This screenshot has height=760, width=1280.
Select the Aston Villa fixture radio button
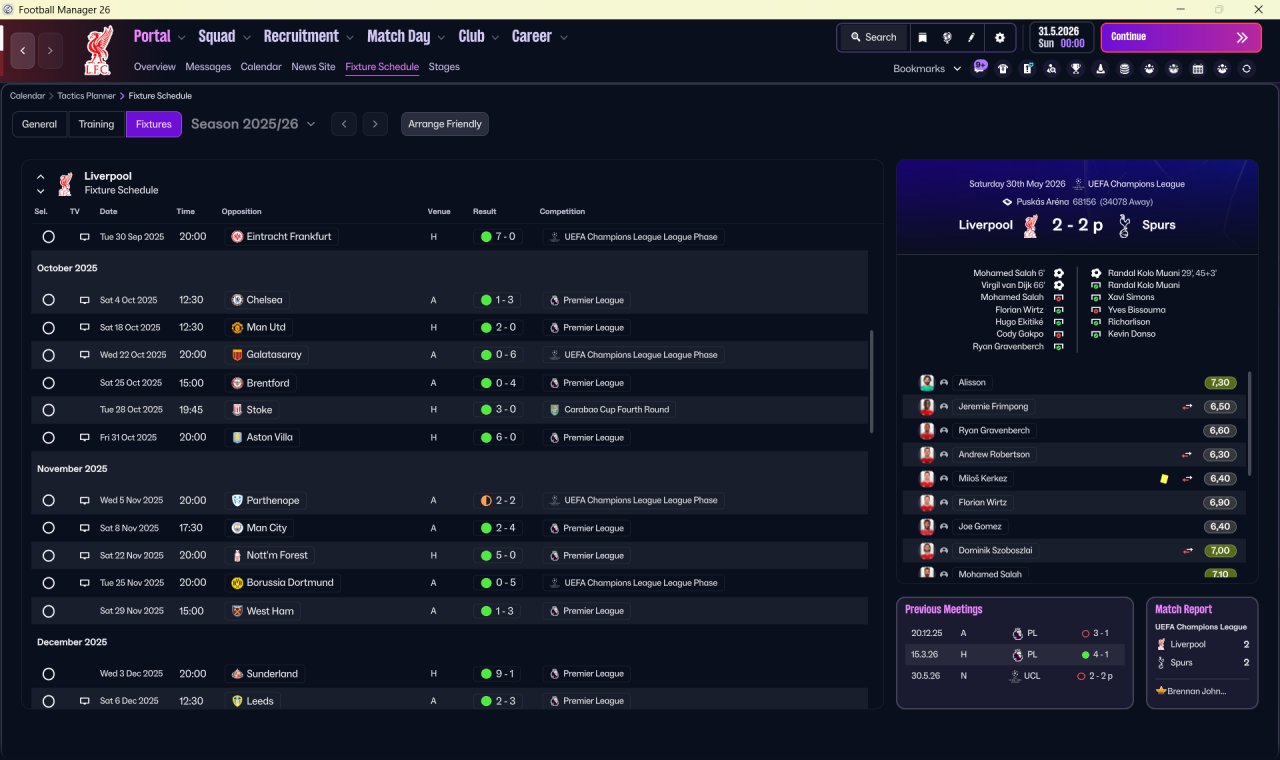(x=48, y=438)
